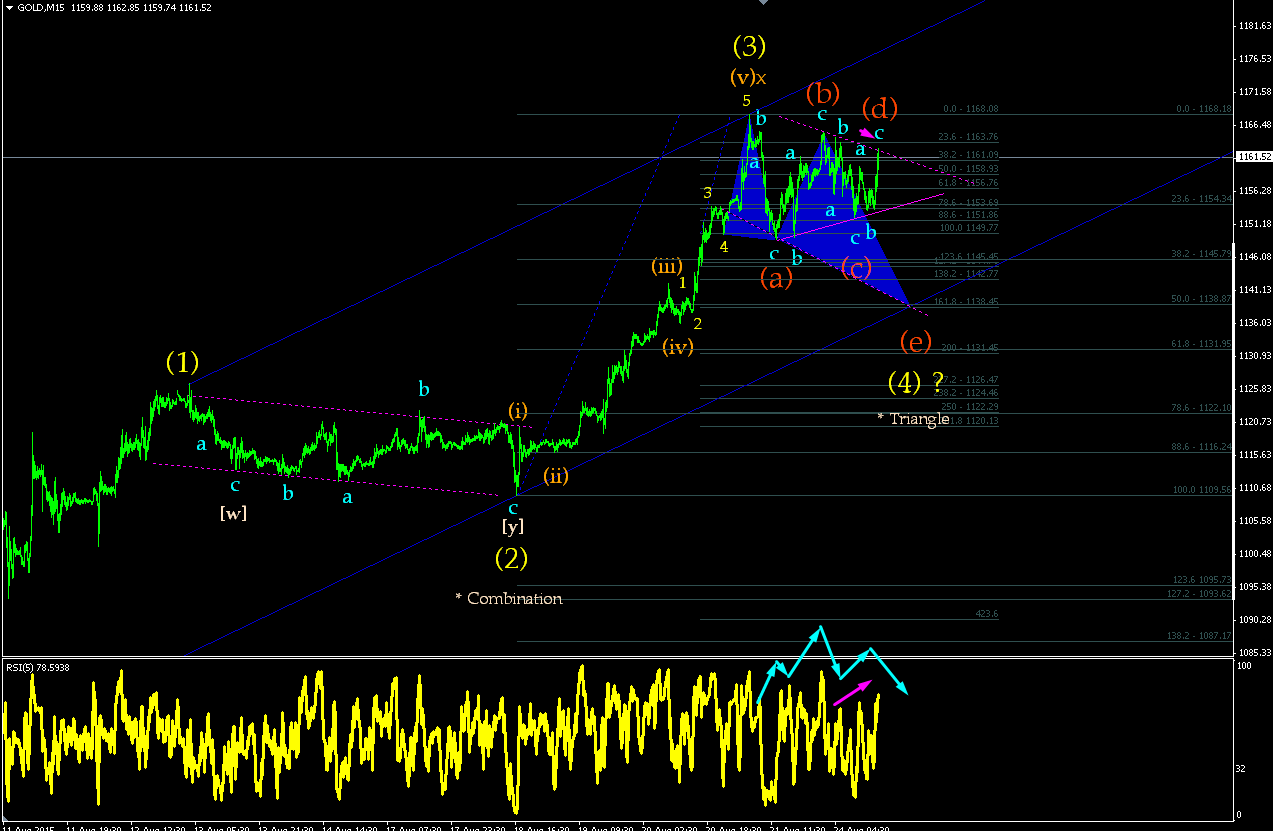1273x831 pixels.
Task: Click the yellow (3) wave label
Action: click(749, 46)
